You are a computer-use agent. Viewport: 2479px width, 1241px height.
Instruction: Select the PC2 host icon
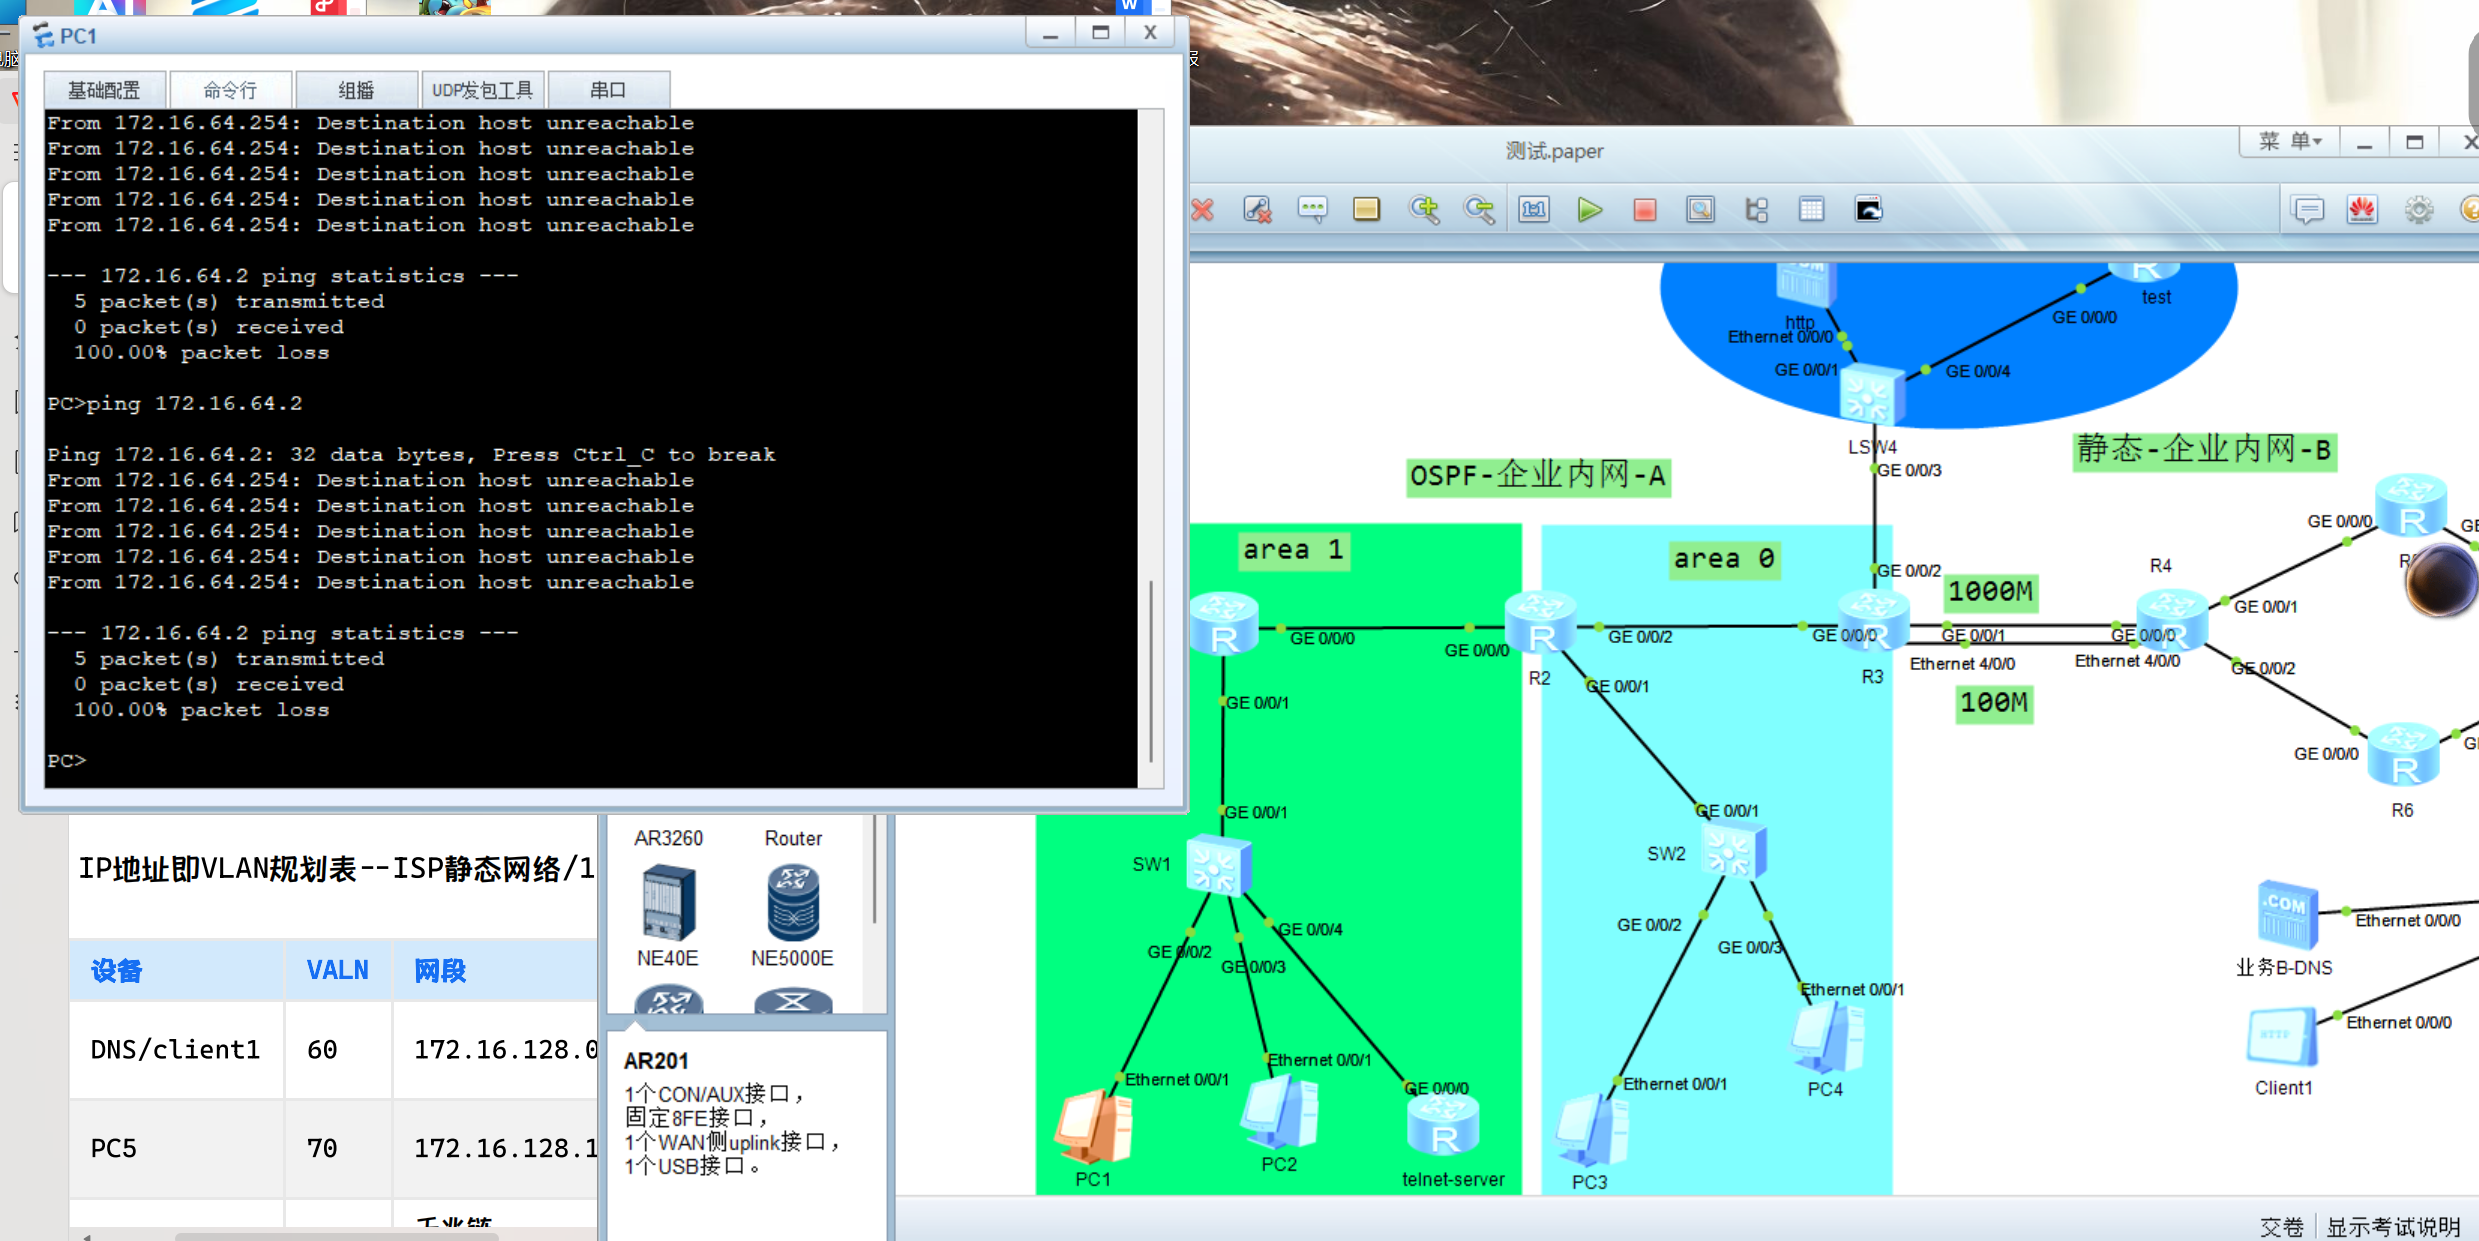1280,1112
